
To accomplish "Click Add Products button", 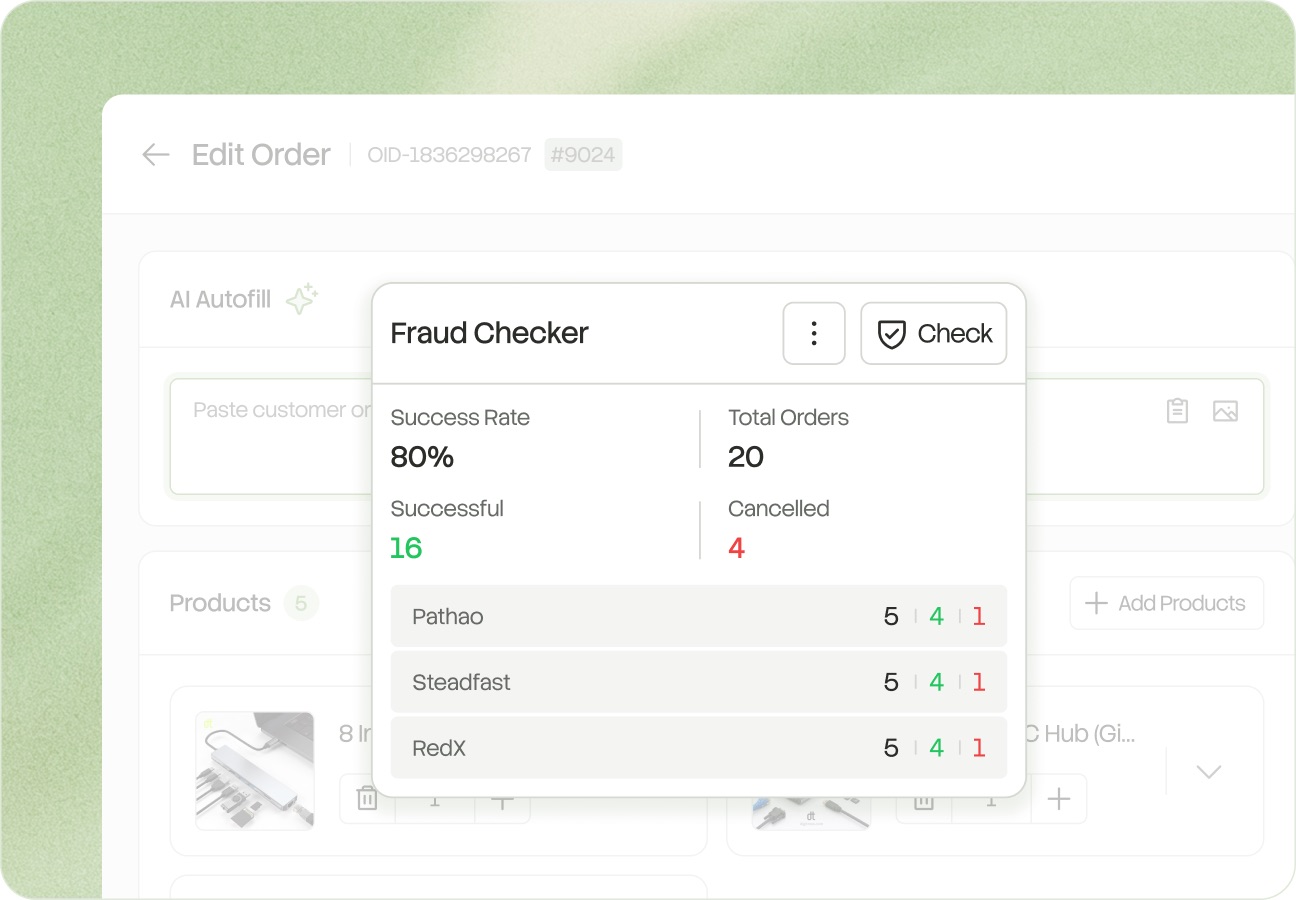I will click(1166, 603).
